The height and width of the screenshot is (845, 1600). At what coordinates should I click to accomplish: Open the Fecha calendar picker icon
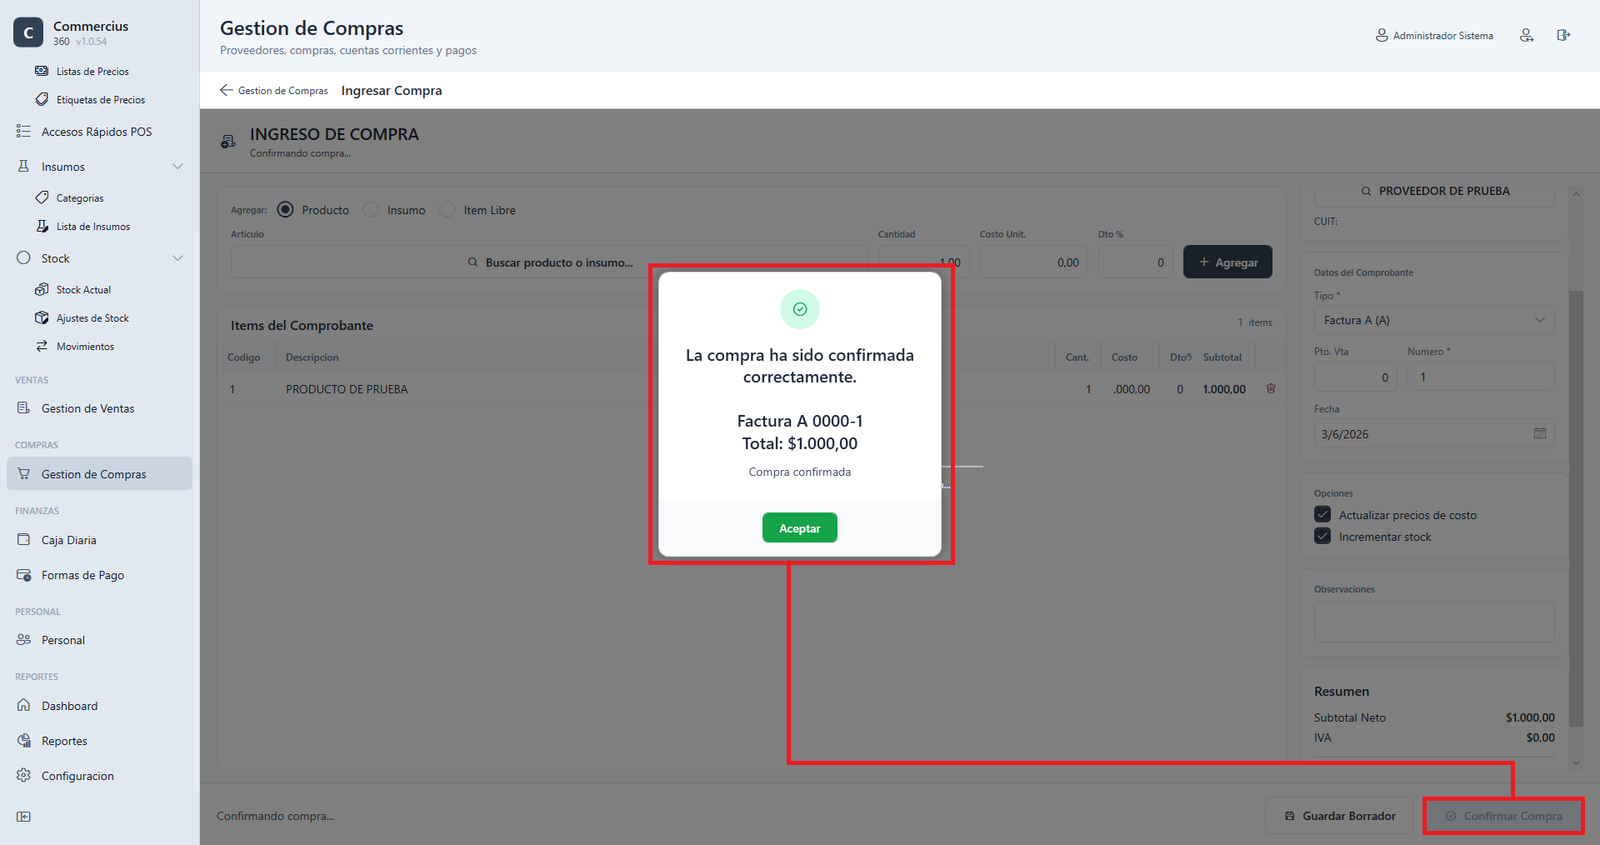[x=1540, y=433]
